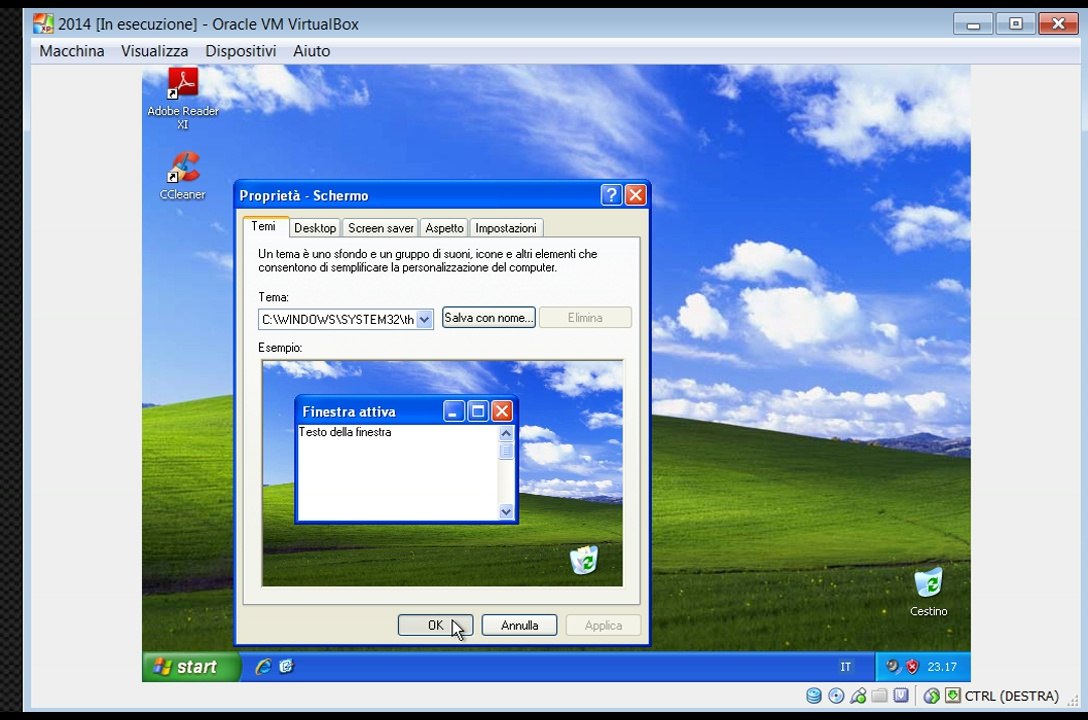The height and width of the screenshot is (720, 1088).
Task: Click the help question mark in Proprietà dialog
Action: click(x=611, y=195)
